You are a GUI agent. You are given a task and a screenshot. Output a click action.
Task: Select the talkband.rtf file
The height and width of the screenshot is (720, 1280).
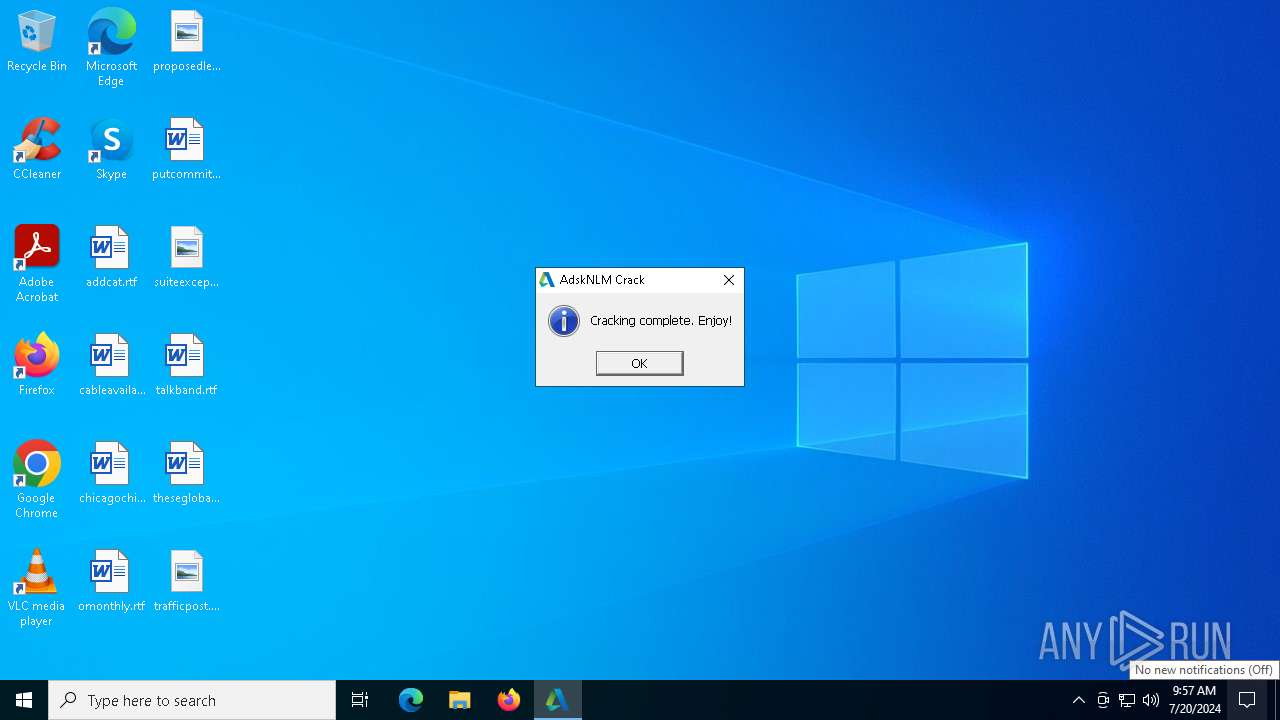(186, 365)
